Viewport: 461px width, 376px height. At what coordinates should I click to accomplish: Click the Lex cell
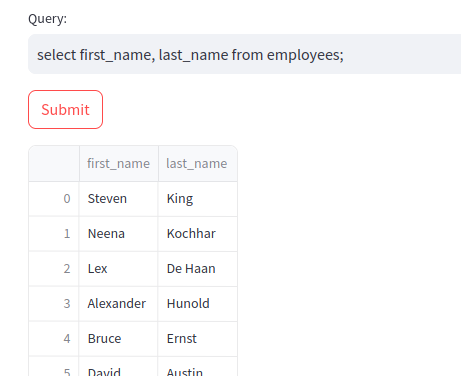[x=119, y=269]
